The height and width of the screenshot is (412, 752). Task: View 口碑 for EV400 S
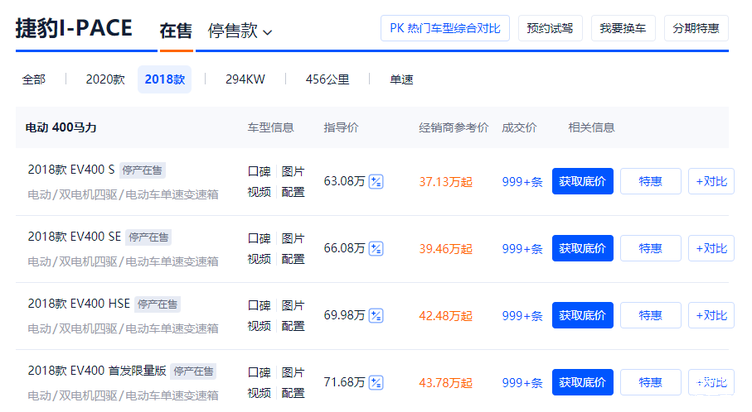pyautogui.click(x=259, y=171)
